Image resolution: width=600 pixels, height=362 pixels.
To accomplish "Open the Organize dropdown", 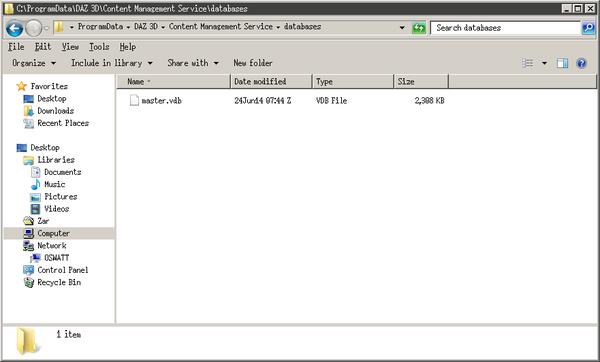I will (34, 63).
